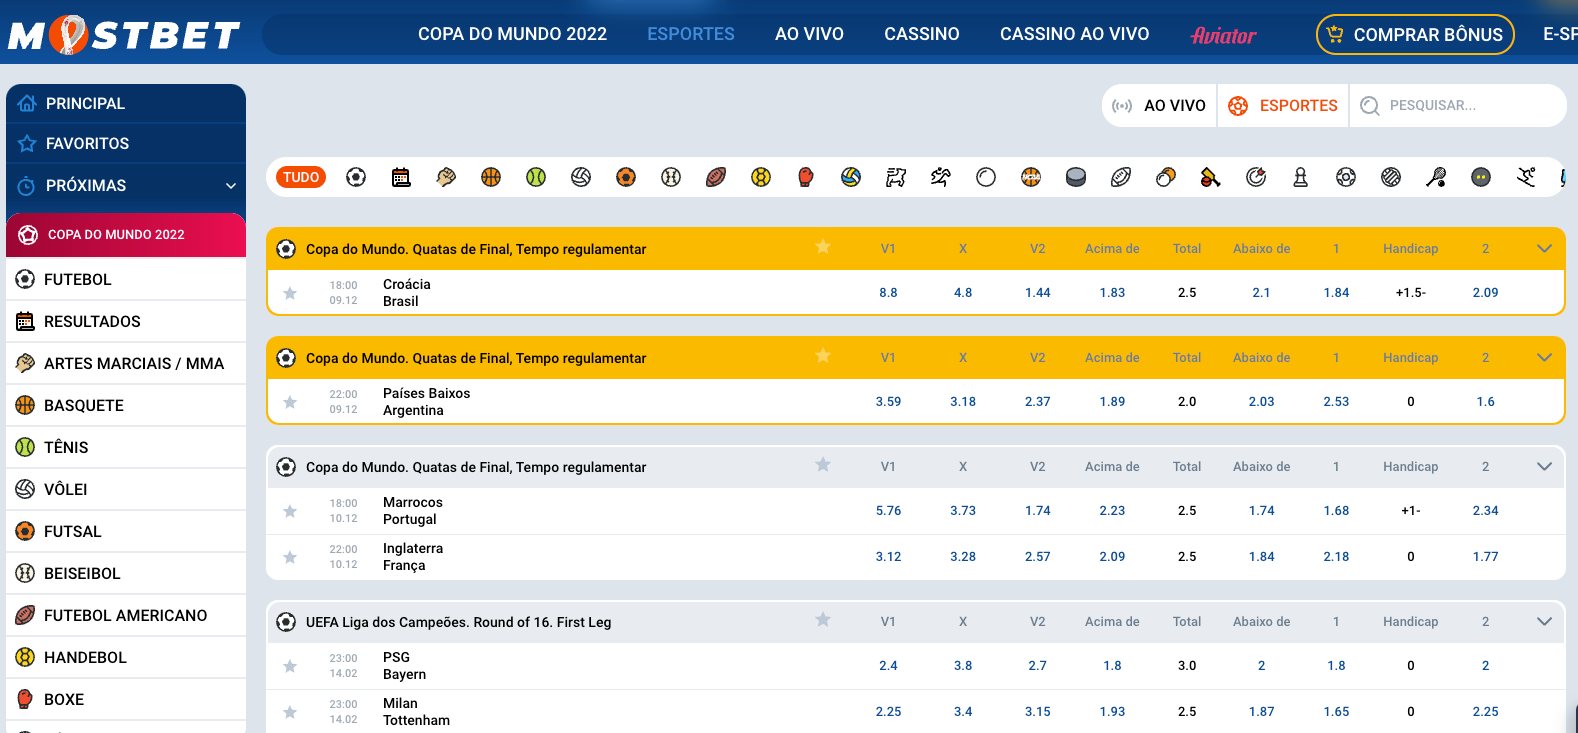Toggle favorite star on UEFA Liga dos Campeões header

pos(823,620)
